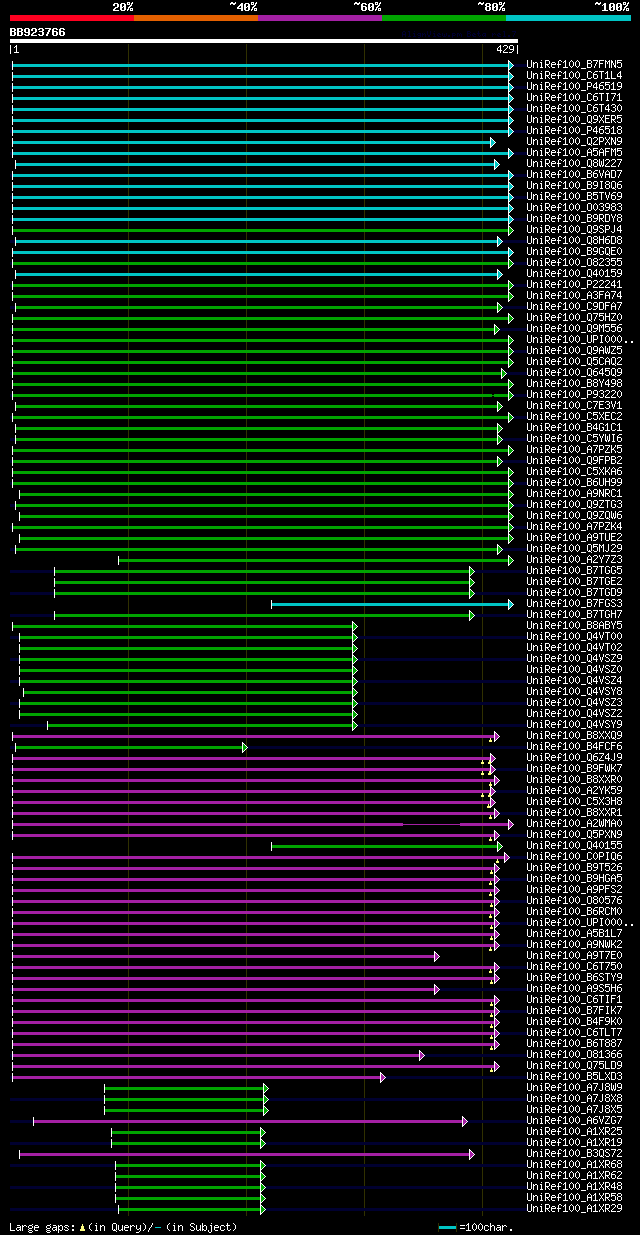Select the UniRef100_O82355 label

574,262
